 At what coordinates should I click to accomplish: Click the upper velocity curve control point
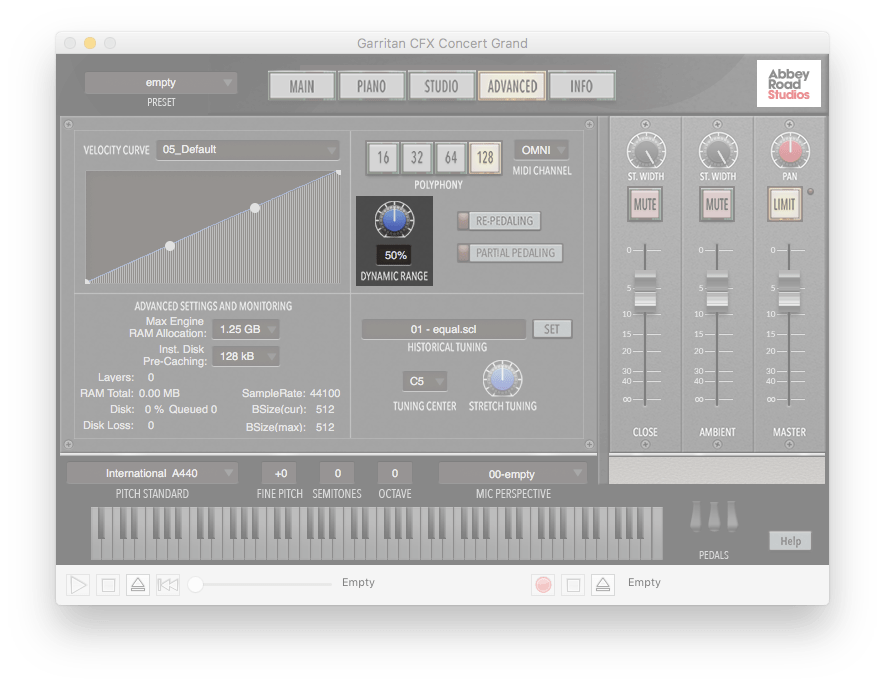255,208
